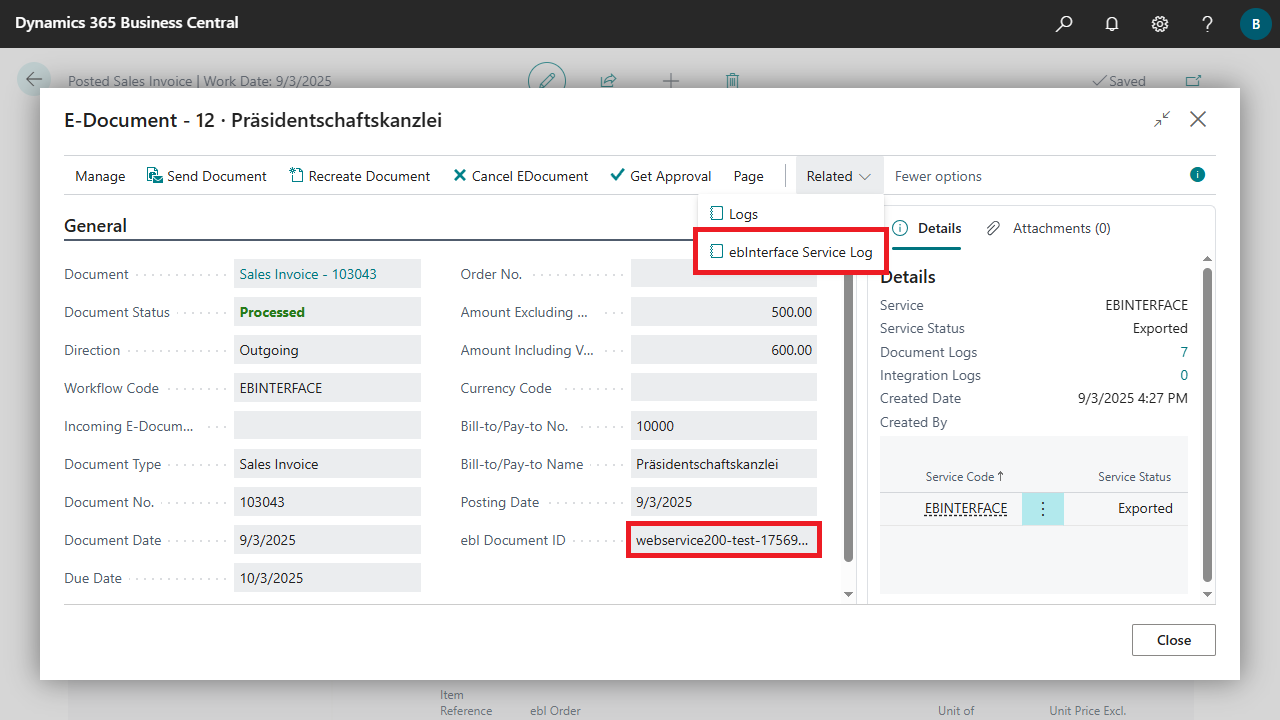Click the open in new window icon
Screen dimensions: 1280x720
tap(1193, 80)
